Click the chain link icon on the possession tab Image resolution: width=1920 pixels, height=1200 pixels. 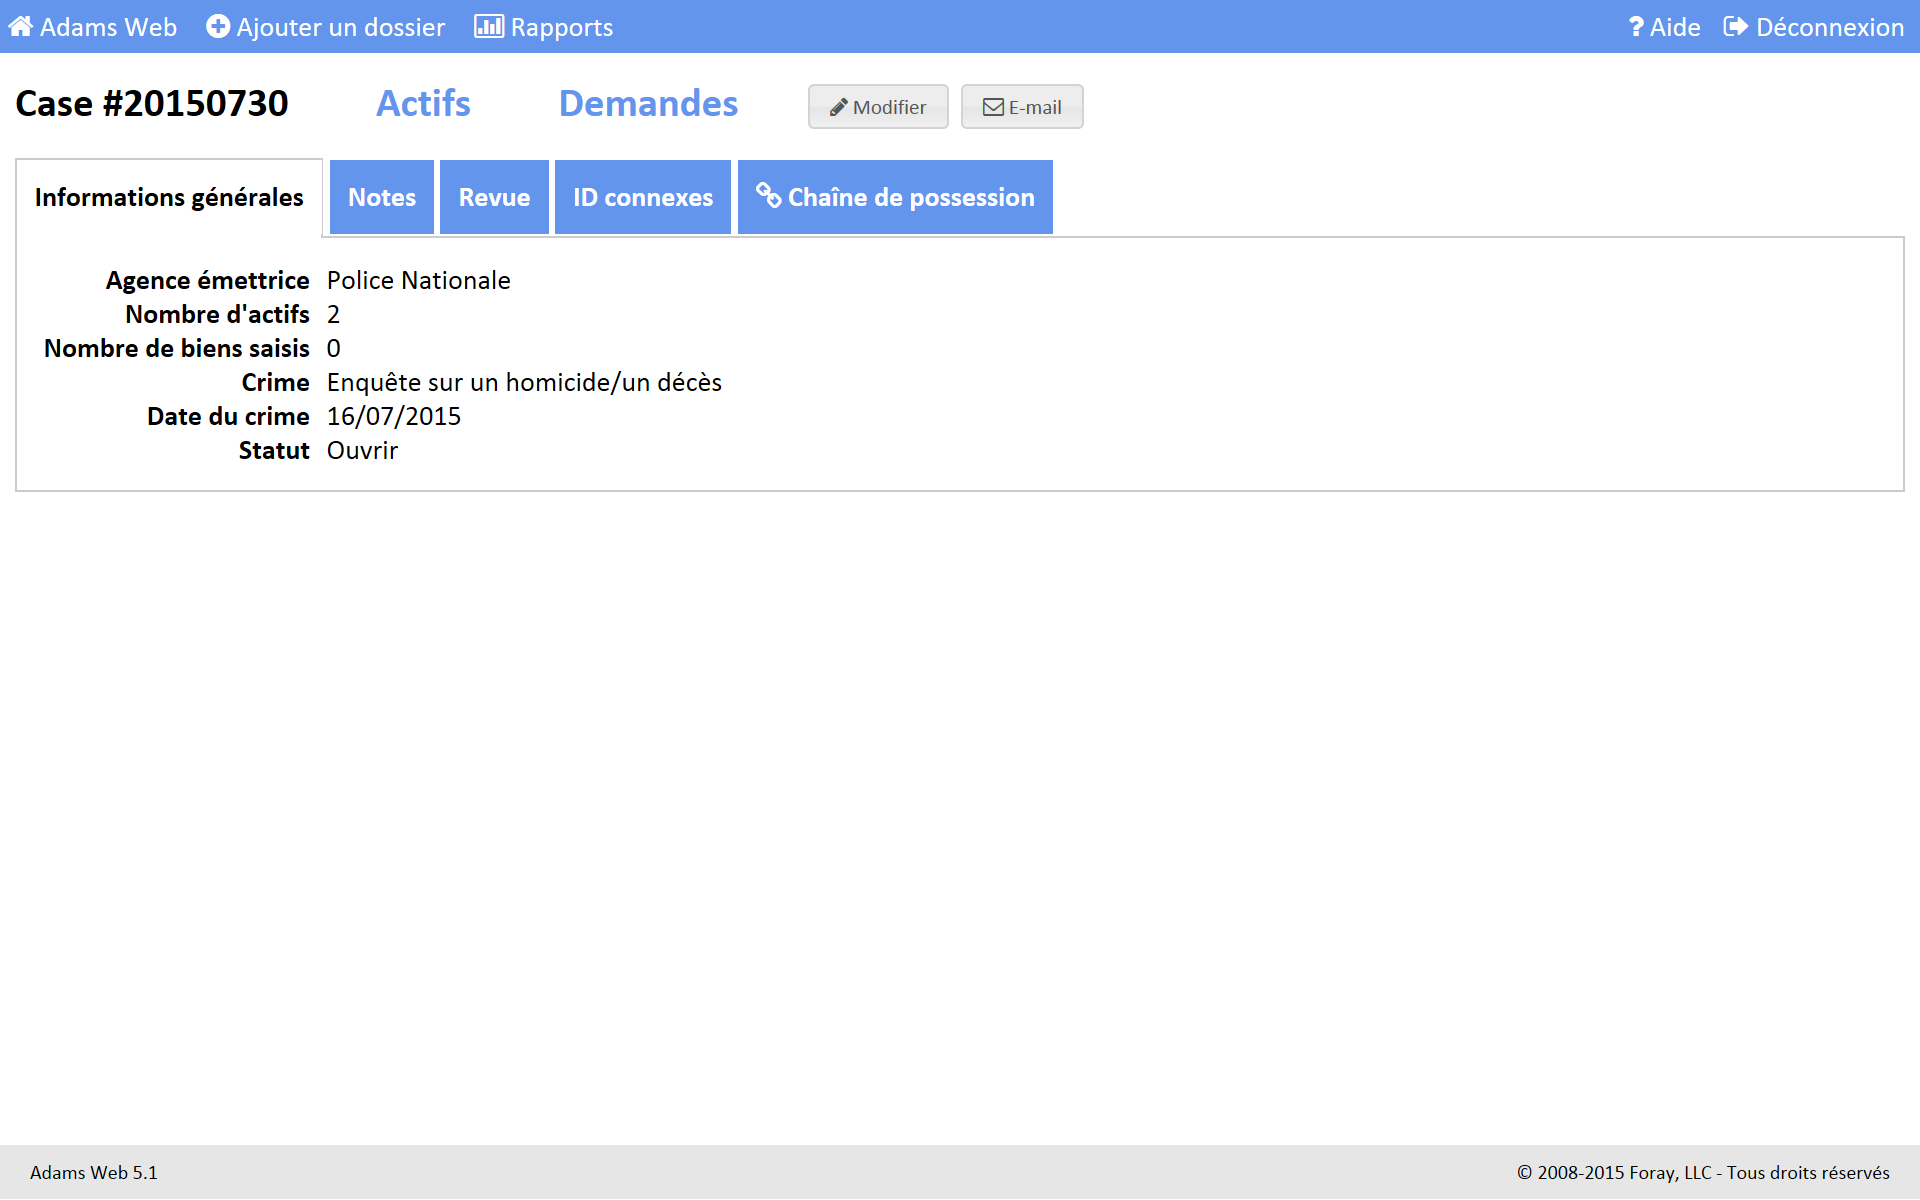[x=768, y=195]
